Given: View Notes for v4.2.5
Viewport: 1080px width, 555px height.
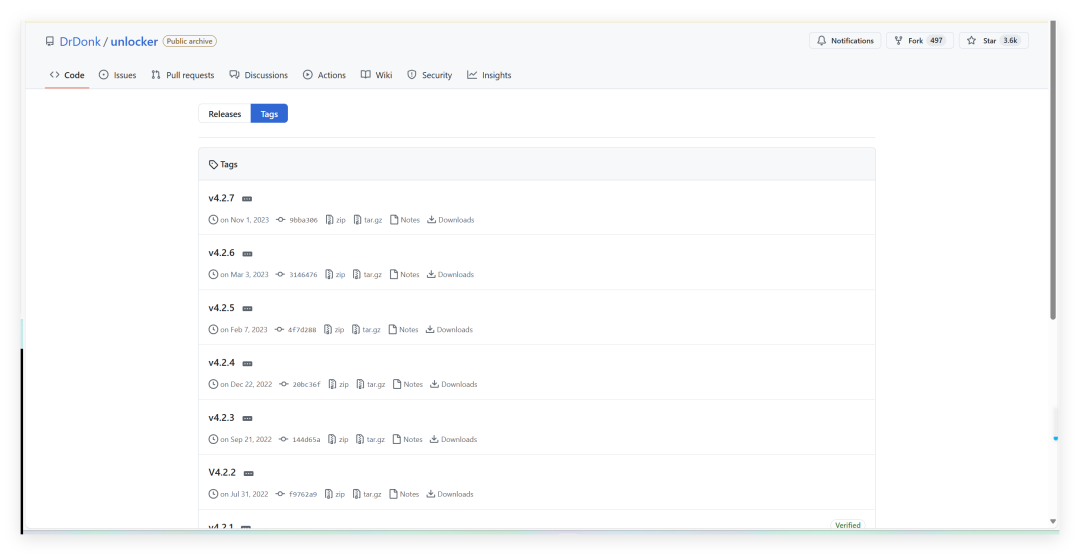Looking at the screenshot, I should coord(403,330).
